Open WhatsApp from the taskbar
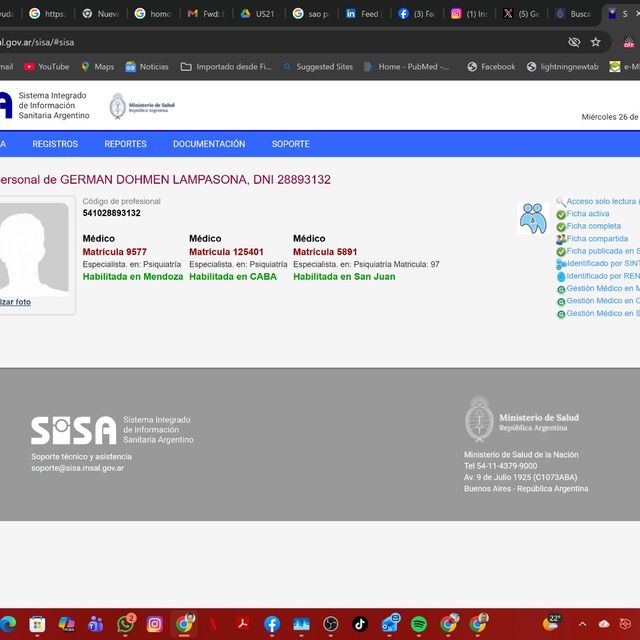Screen dimensions: 640x640 click(x=125, y=624)
